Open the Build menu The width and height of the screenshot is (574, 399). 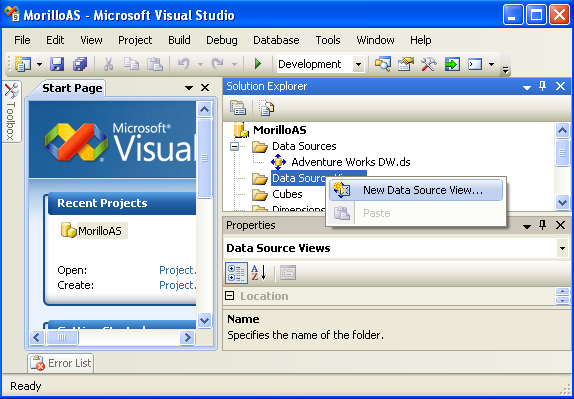click(179, 40)
